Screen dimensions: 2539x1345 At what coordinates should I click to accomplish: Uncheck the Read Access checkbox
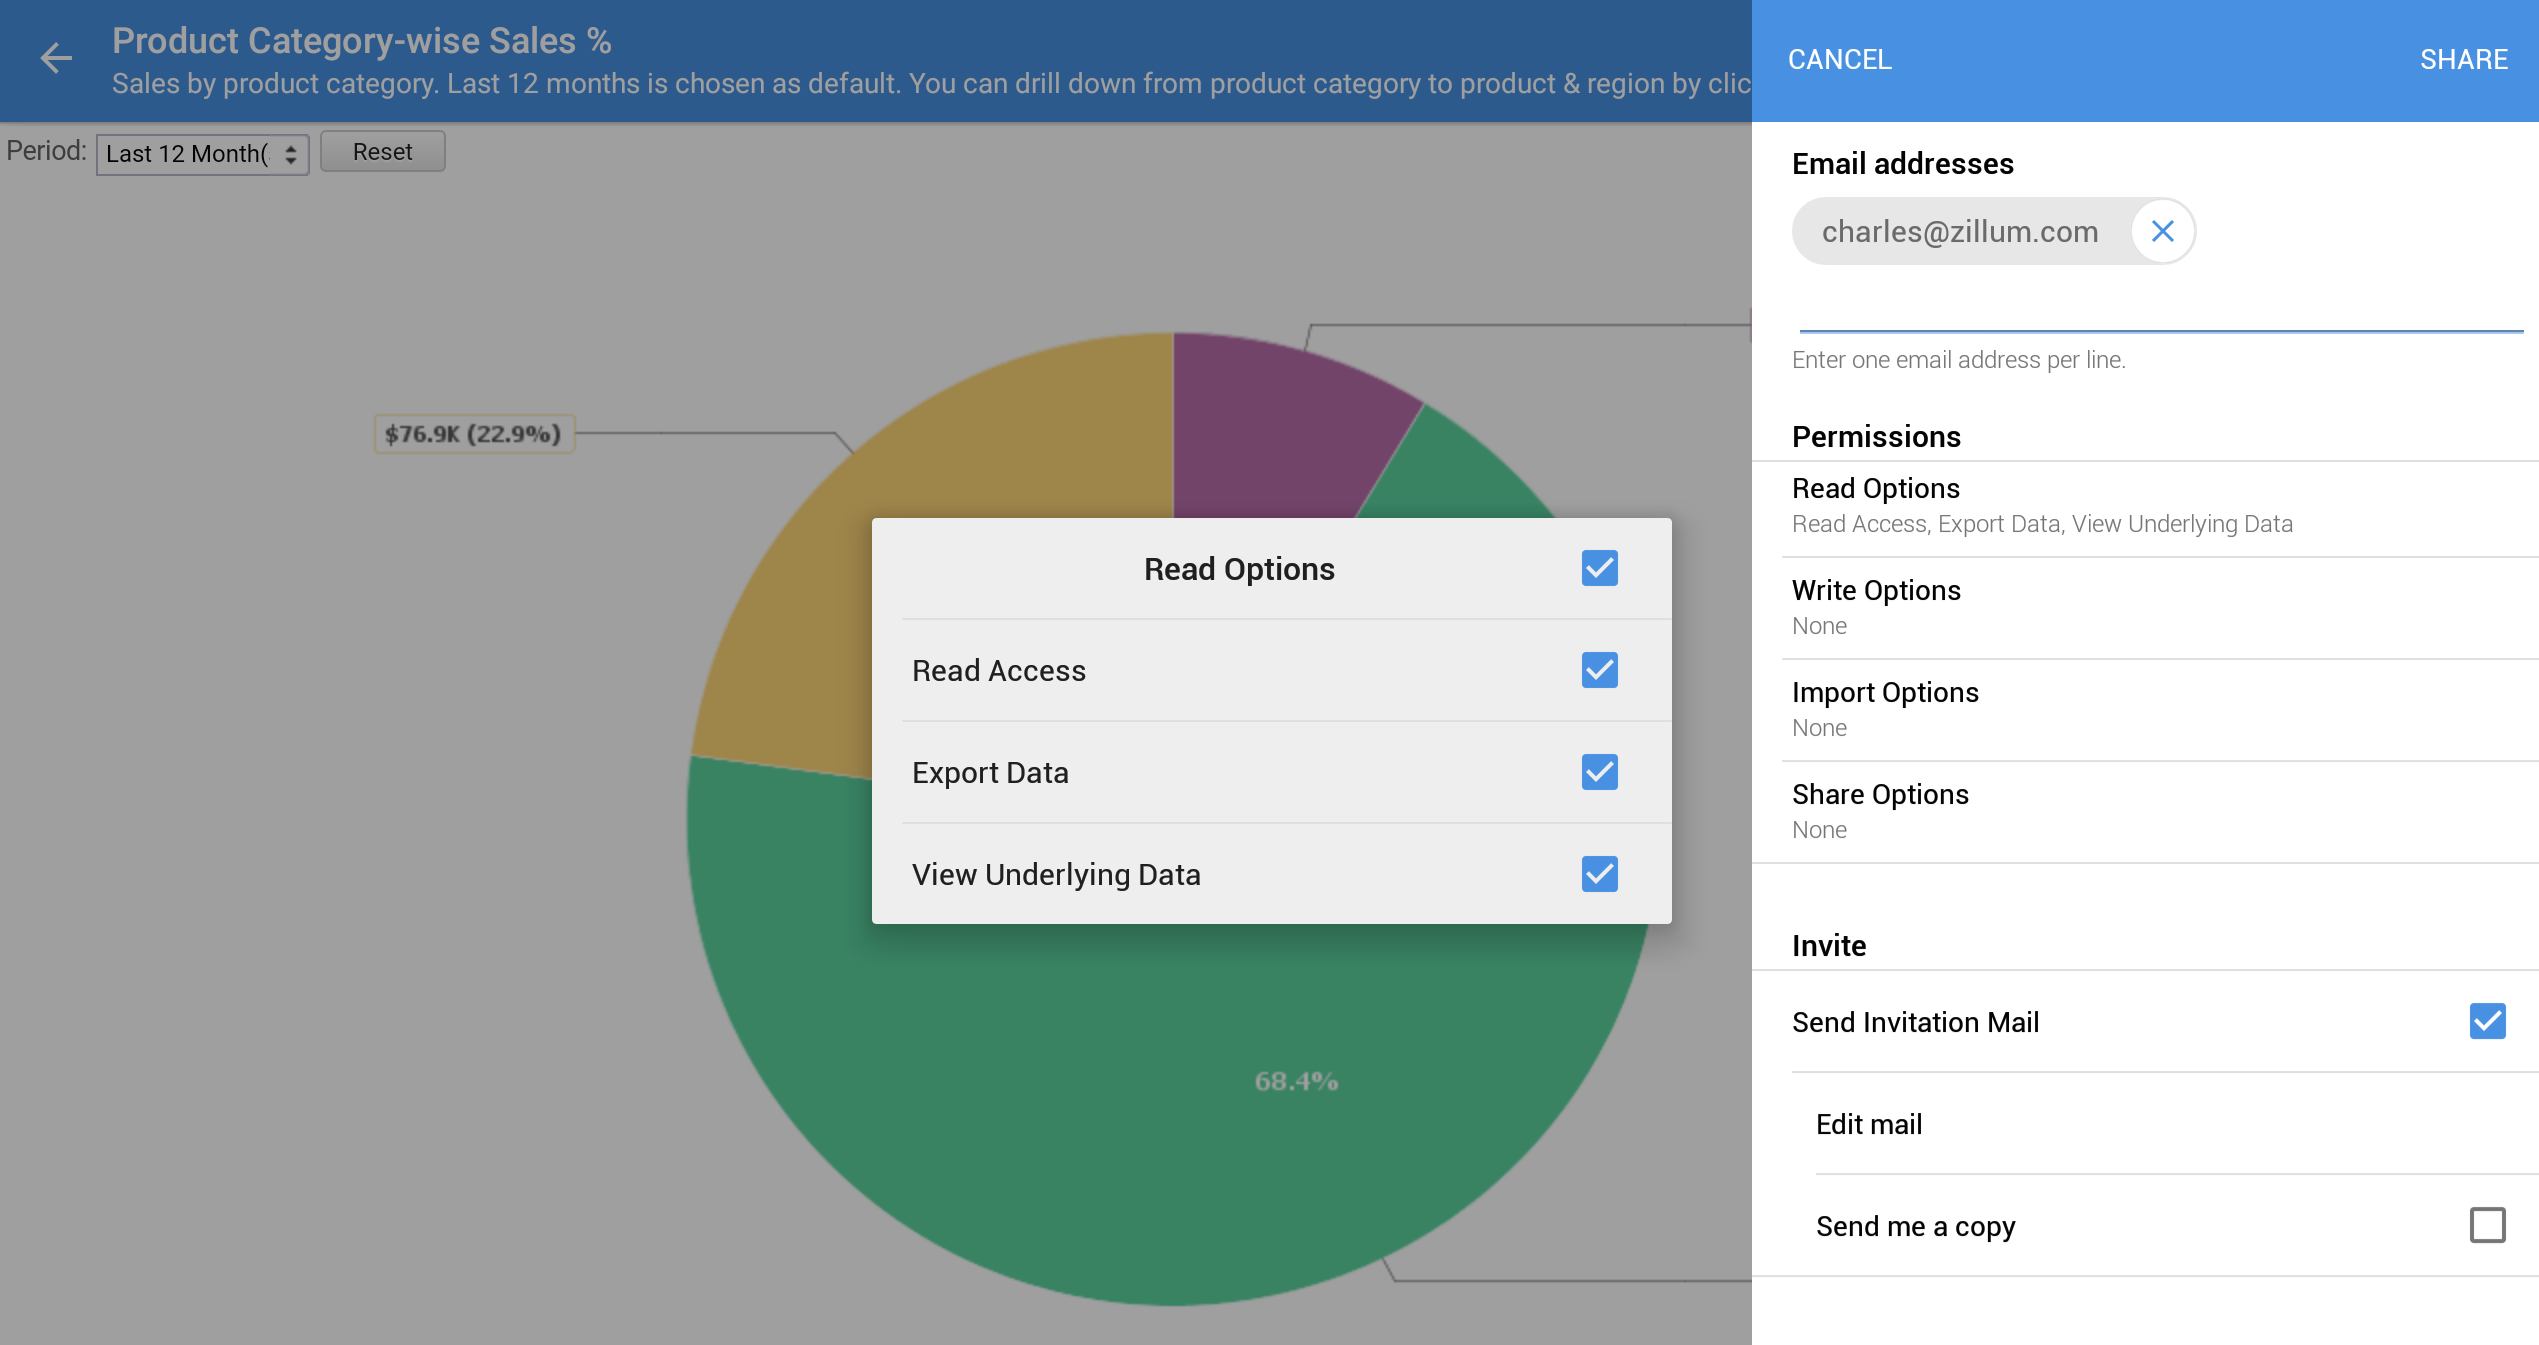(1599, 670)
